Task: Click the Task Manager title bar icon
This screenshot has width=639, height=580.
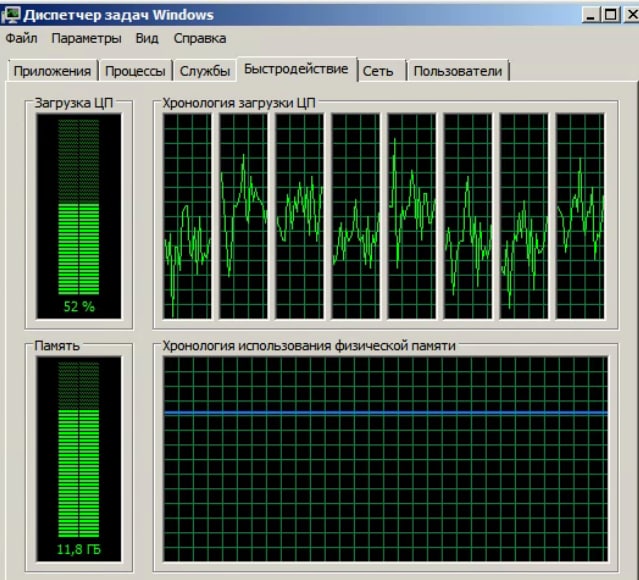Action: pyautogui.click(x=11, y=15)
